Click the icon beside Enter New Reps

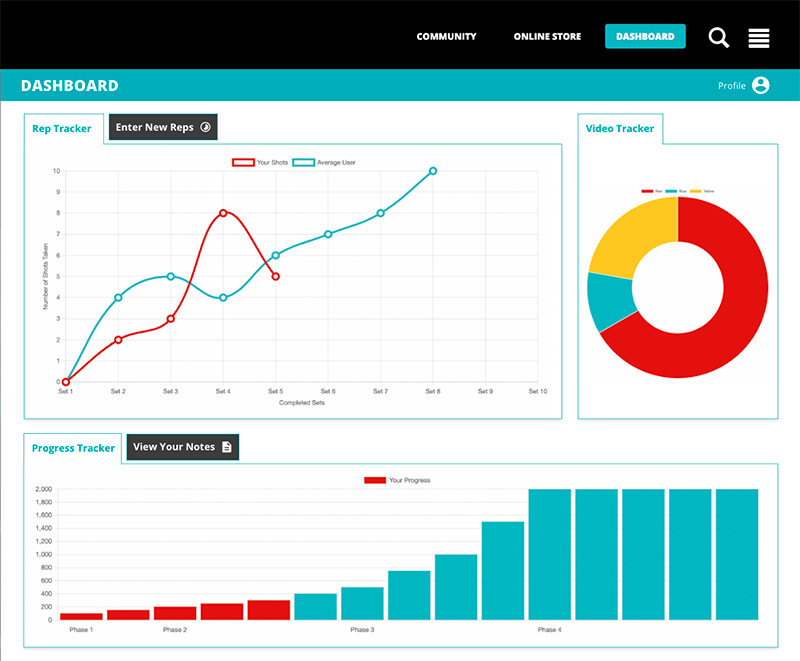coord(205,127)
